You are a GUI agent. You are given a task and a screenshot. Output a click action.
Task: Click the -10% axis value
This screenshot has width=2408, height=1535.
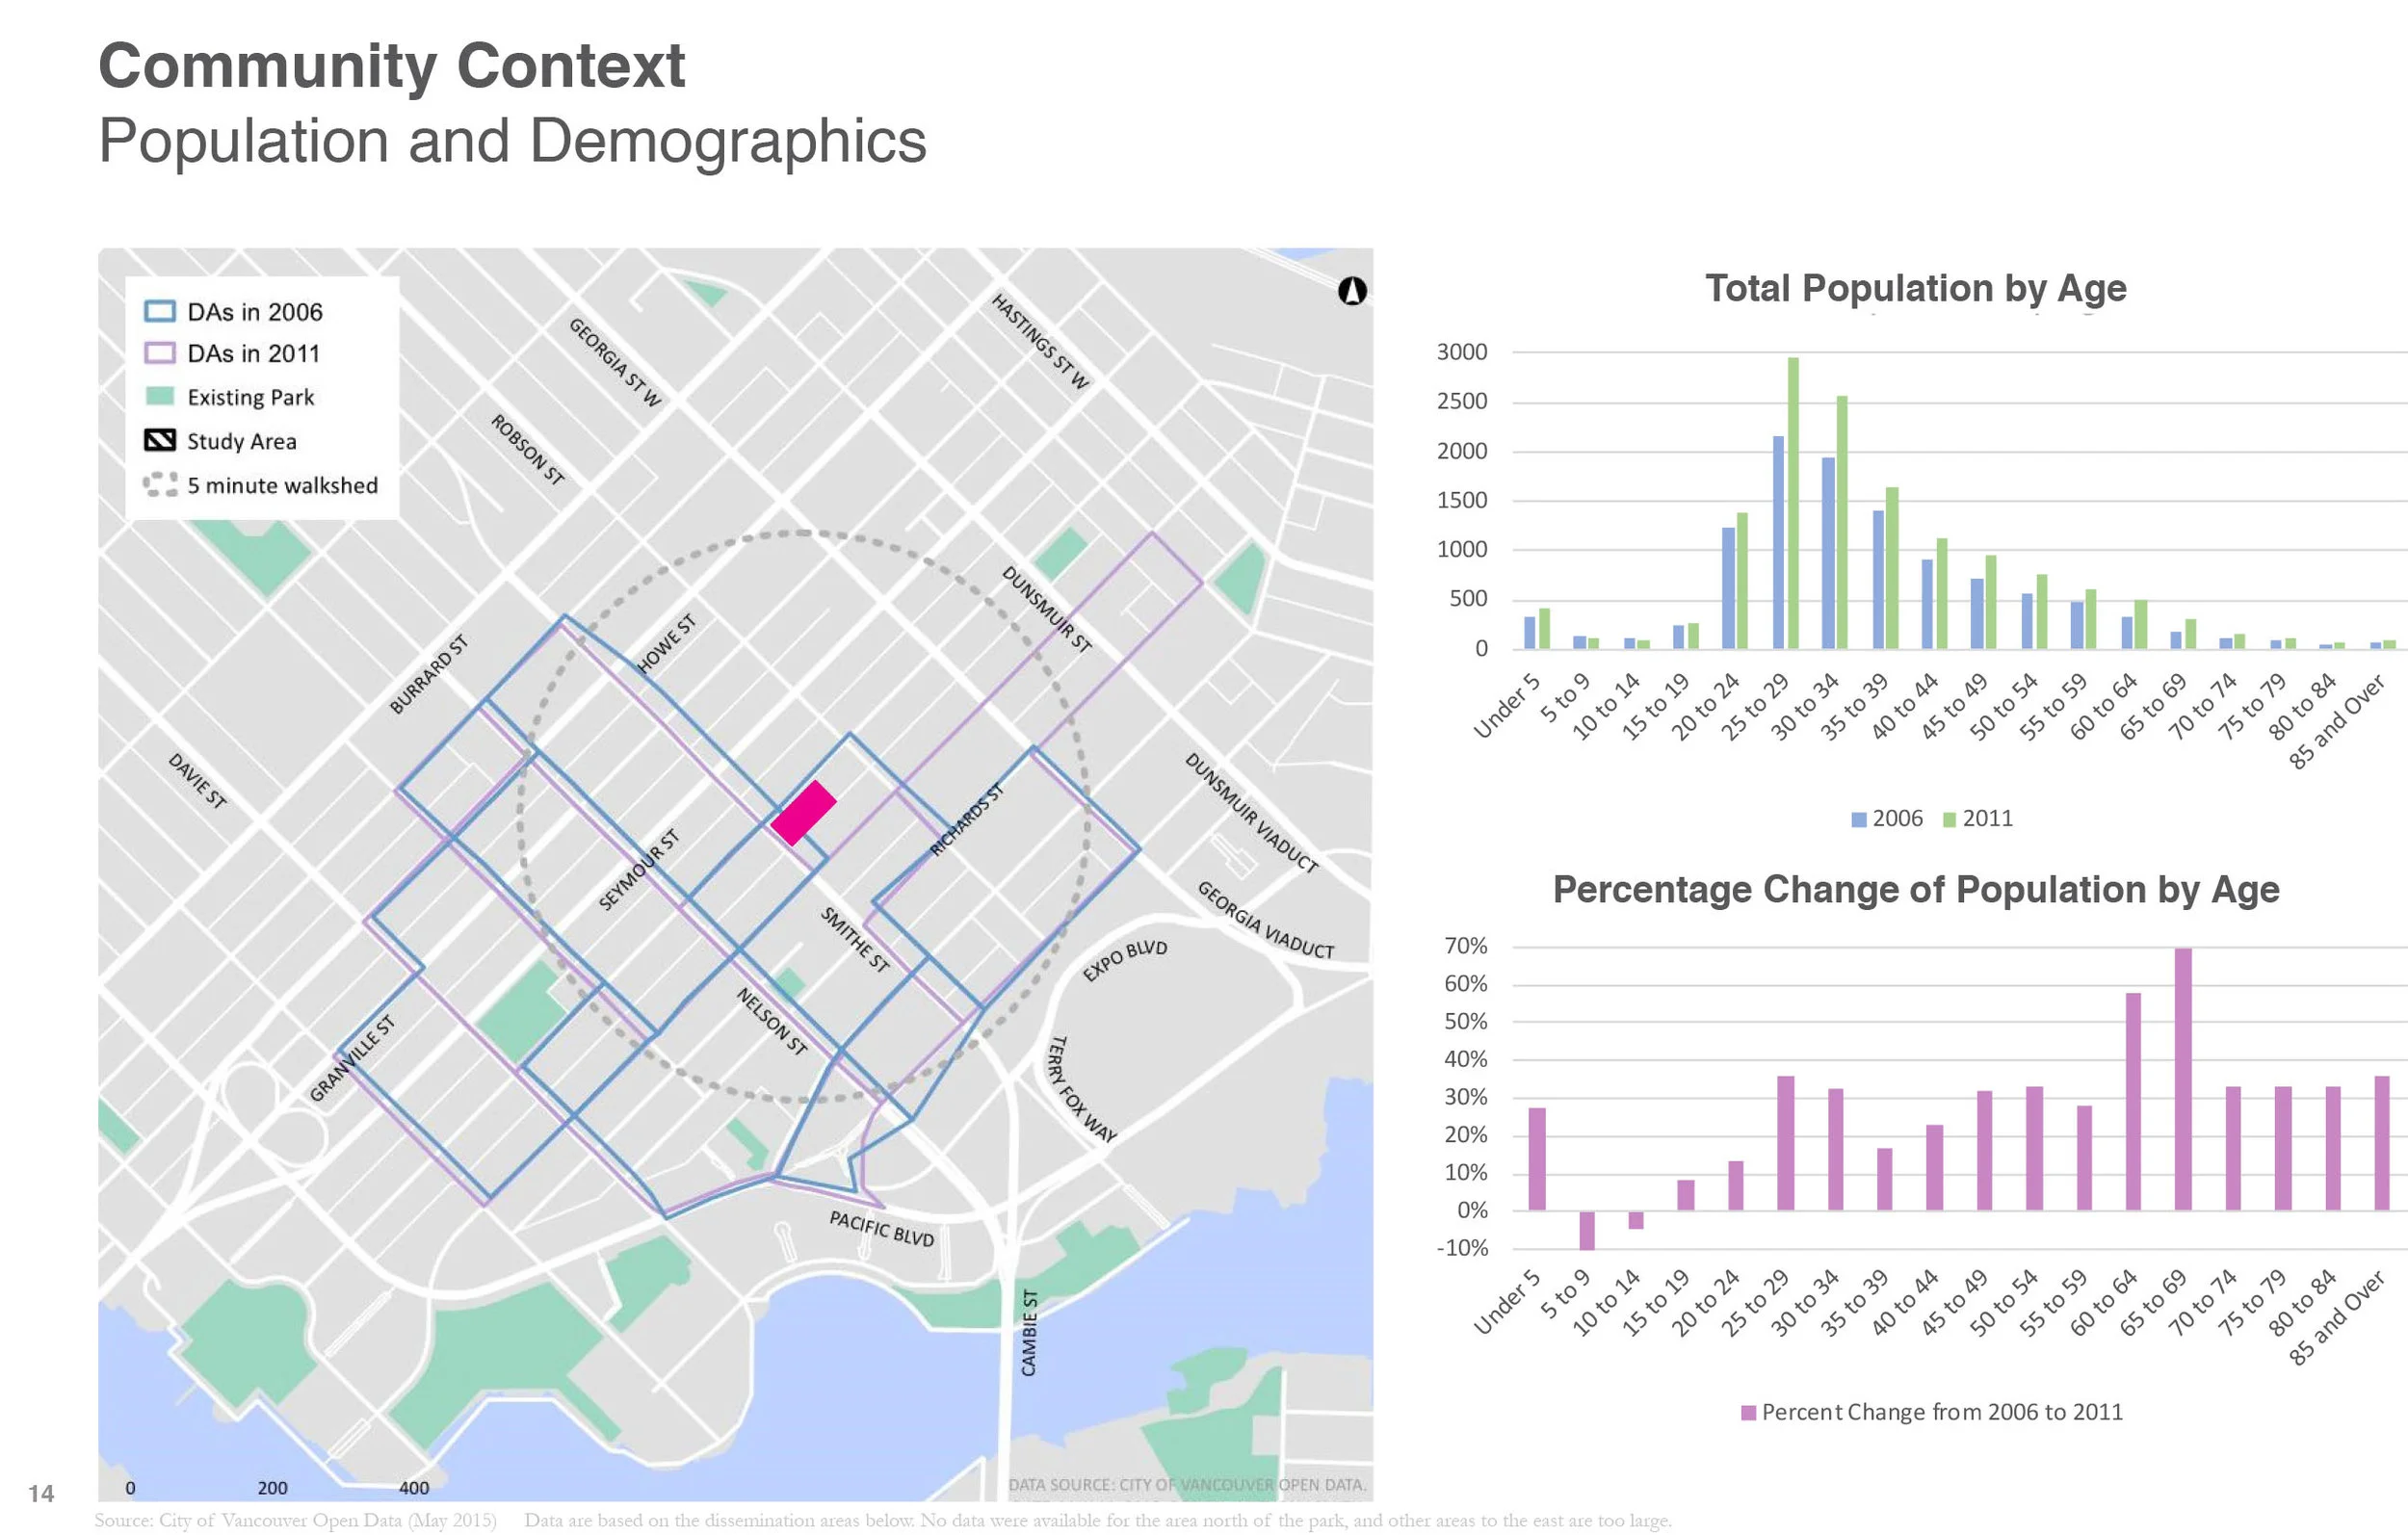(1462, 1248)
